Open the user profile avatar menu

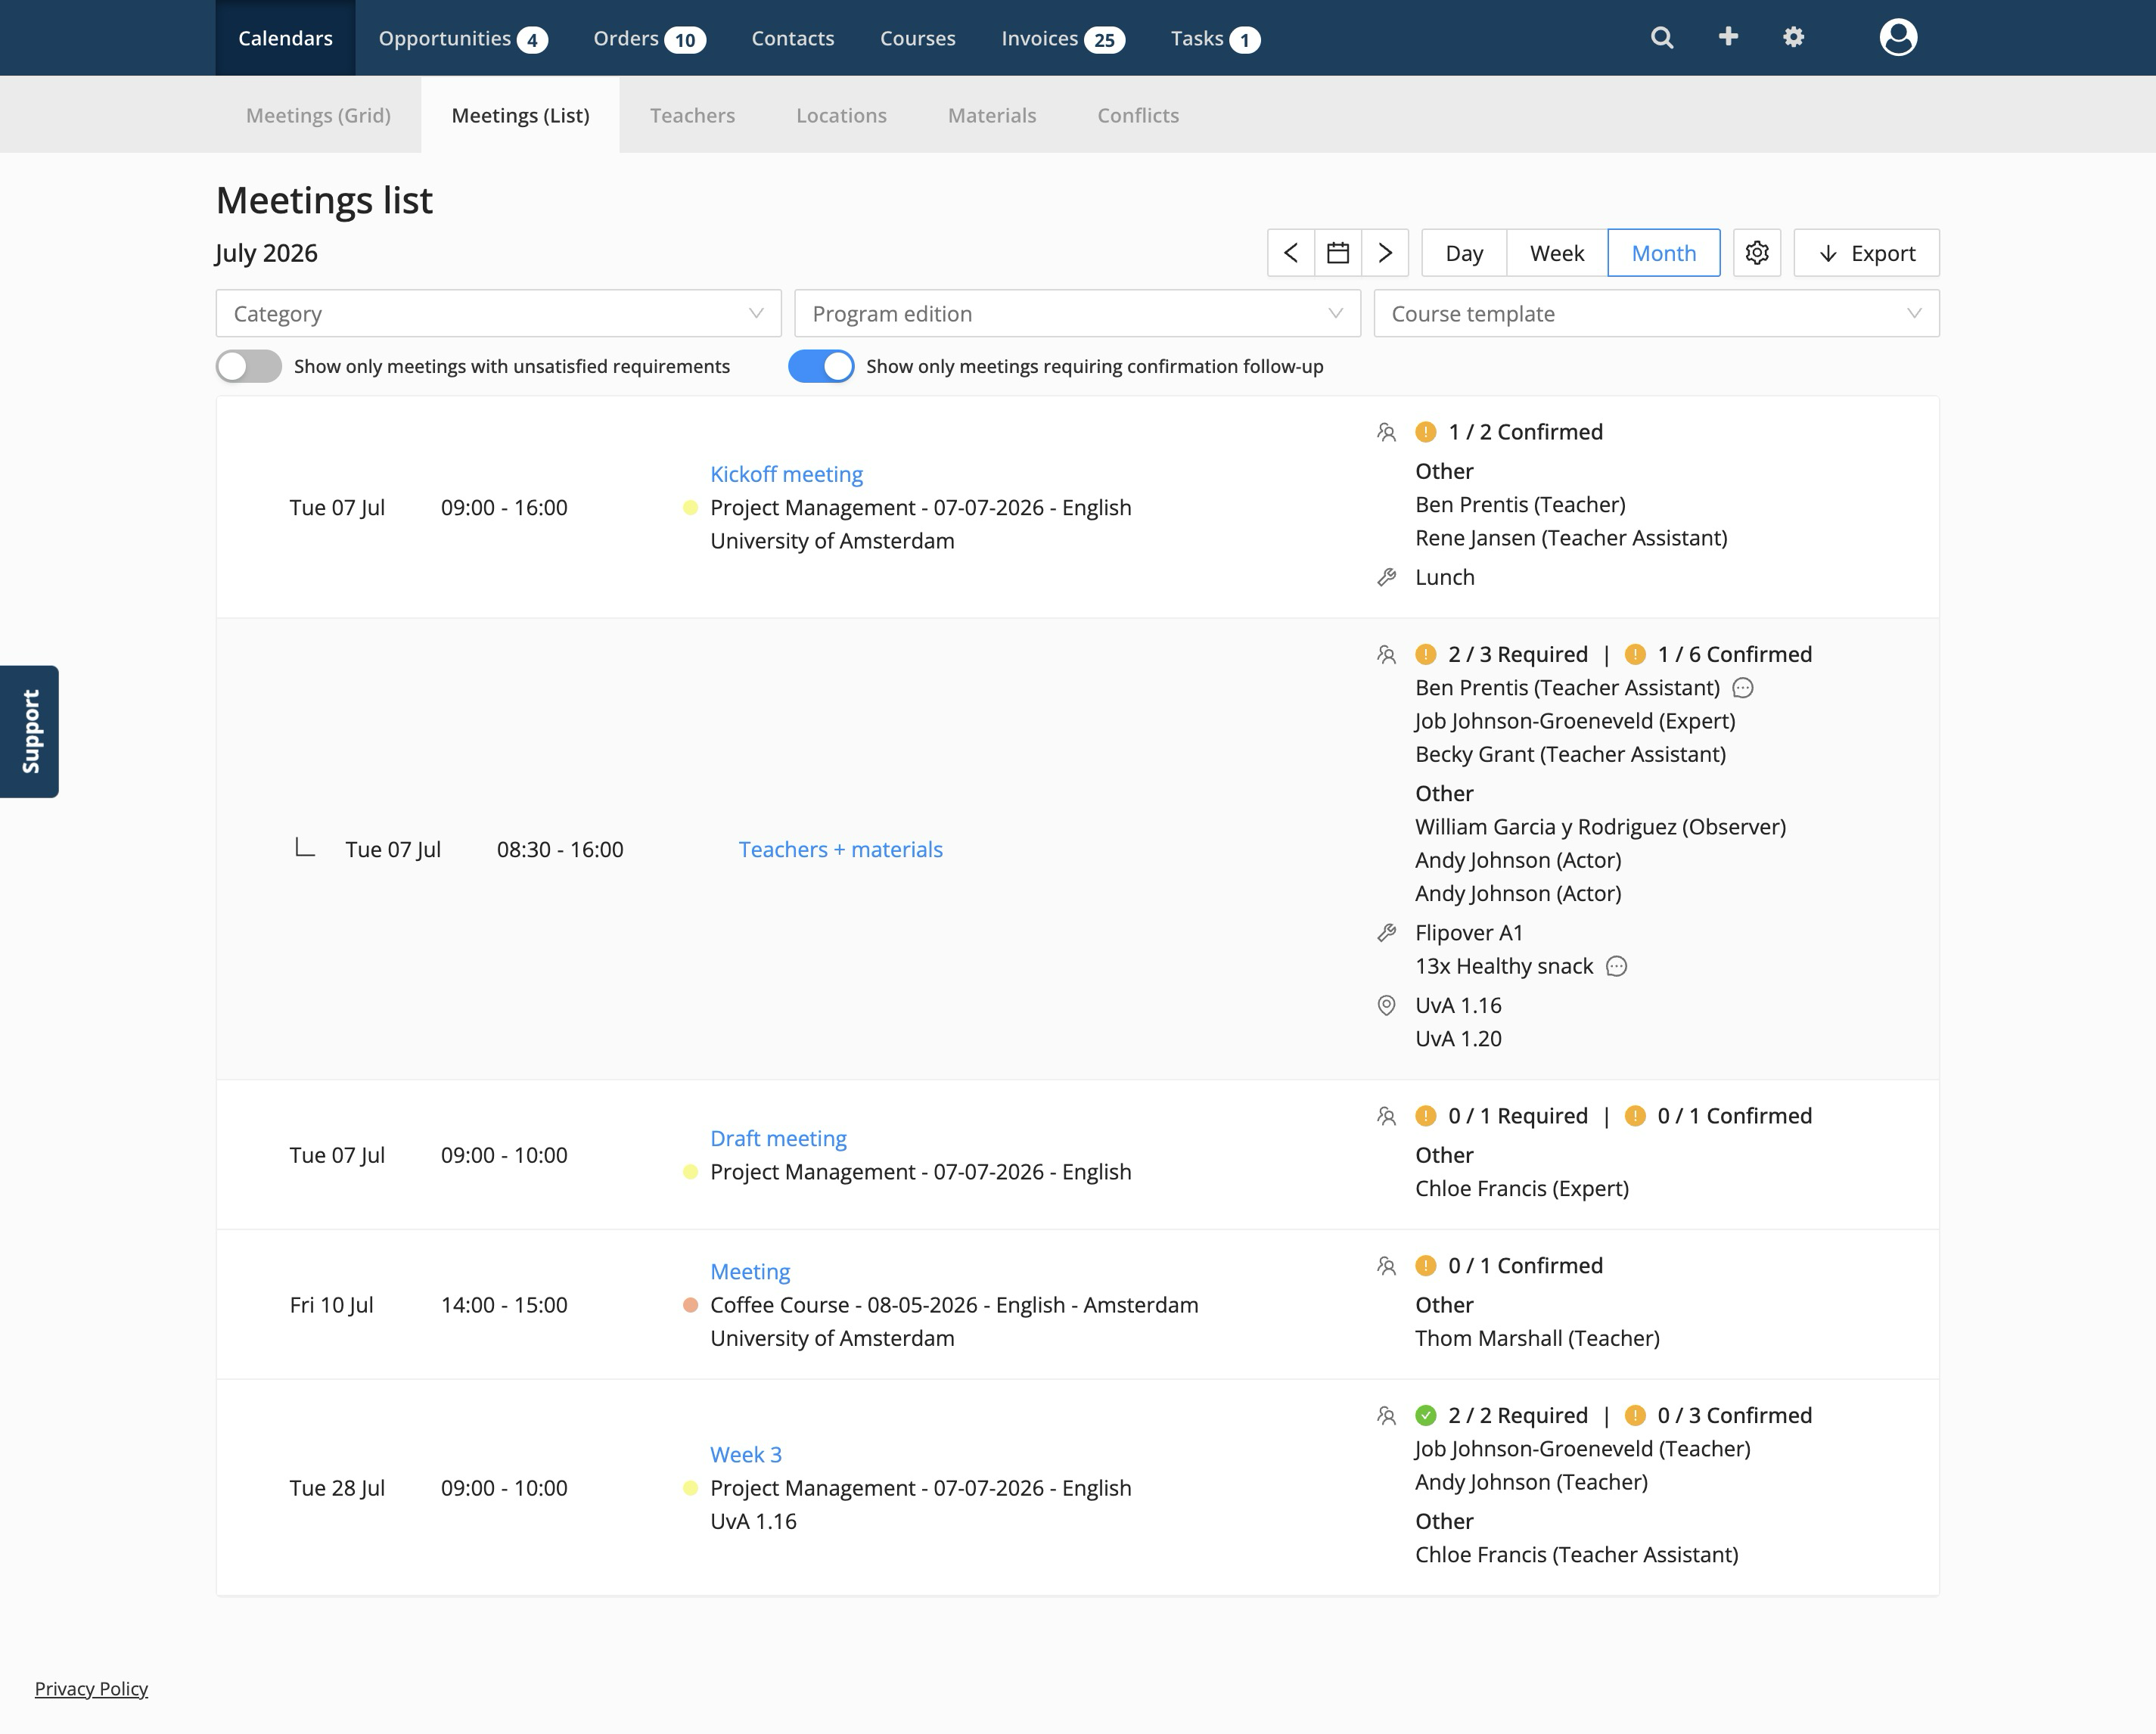[x=1898, y=37]
